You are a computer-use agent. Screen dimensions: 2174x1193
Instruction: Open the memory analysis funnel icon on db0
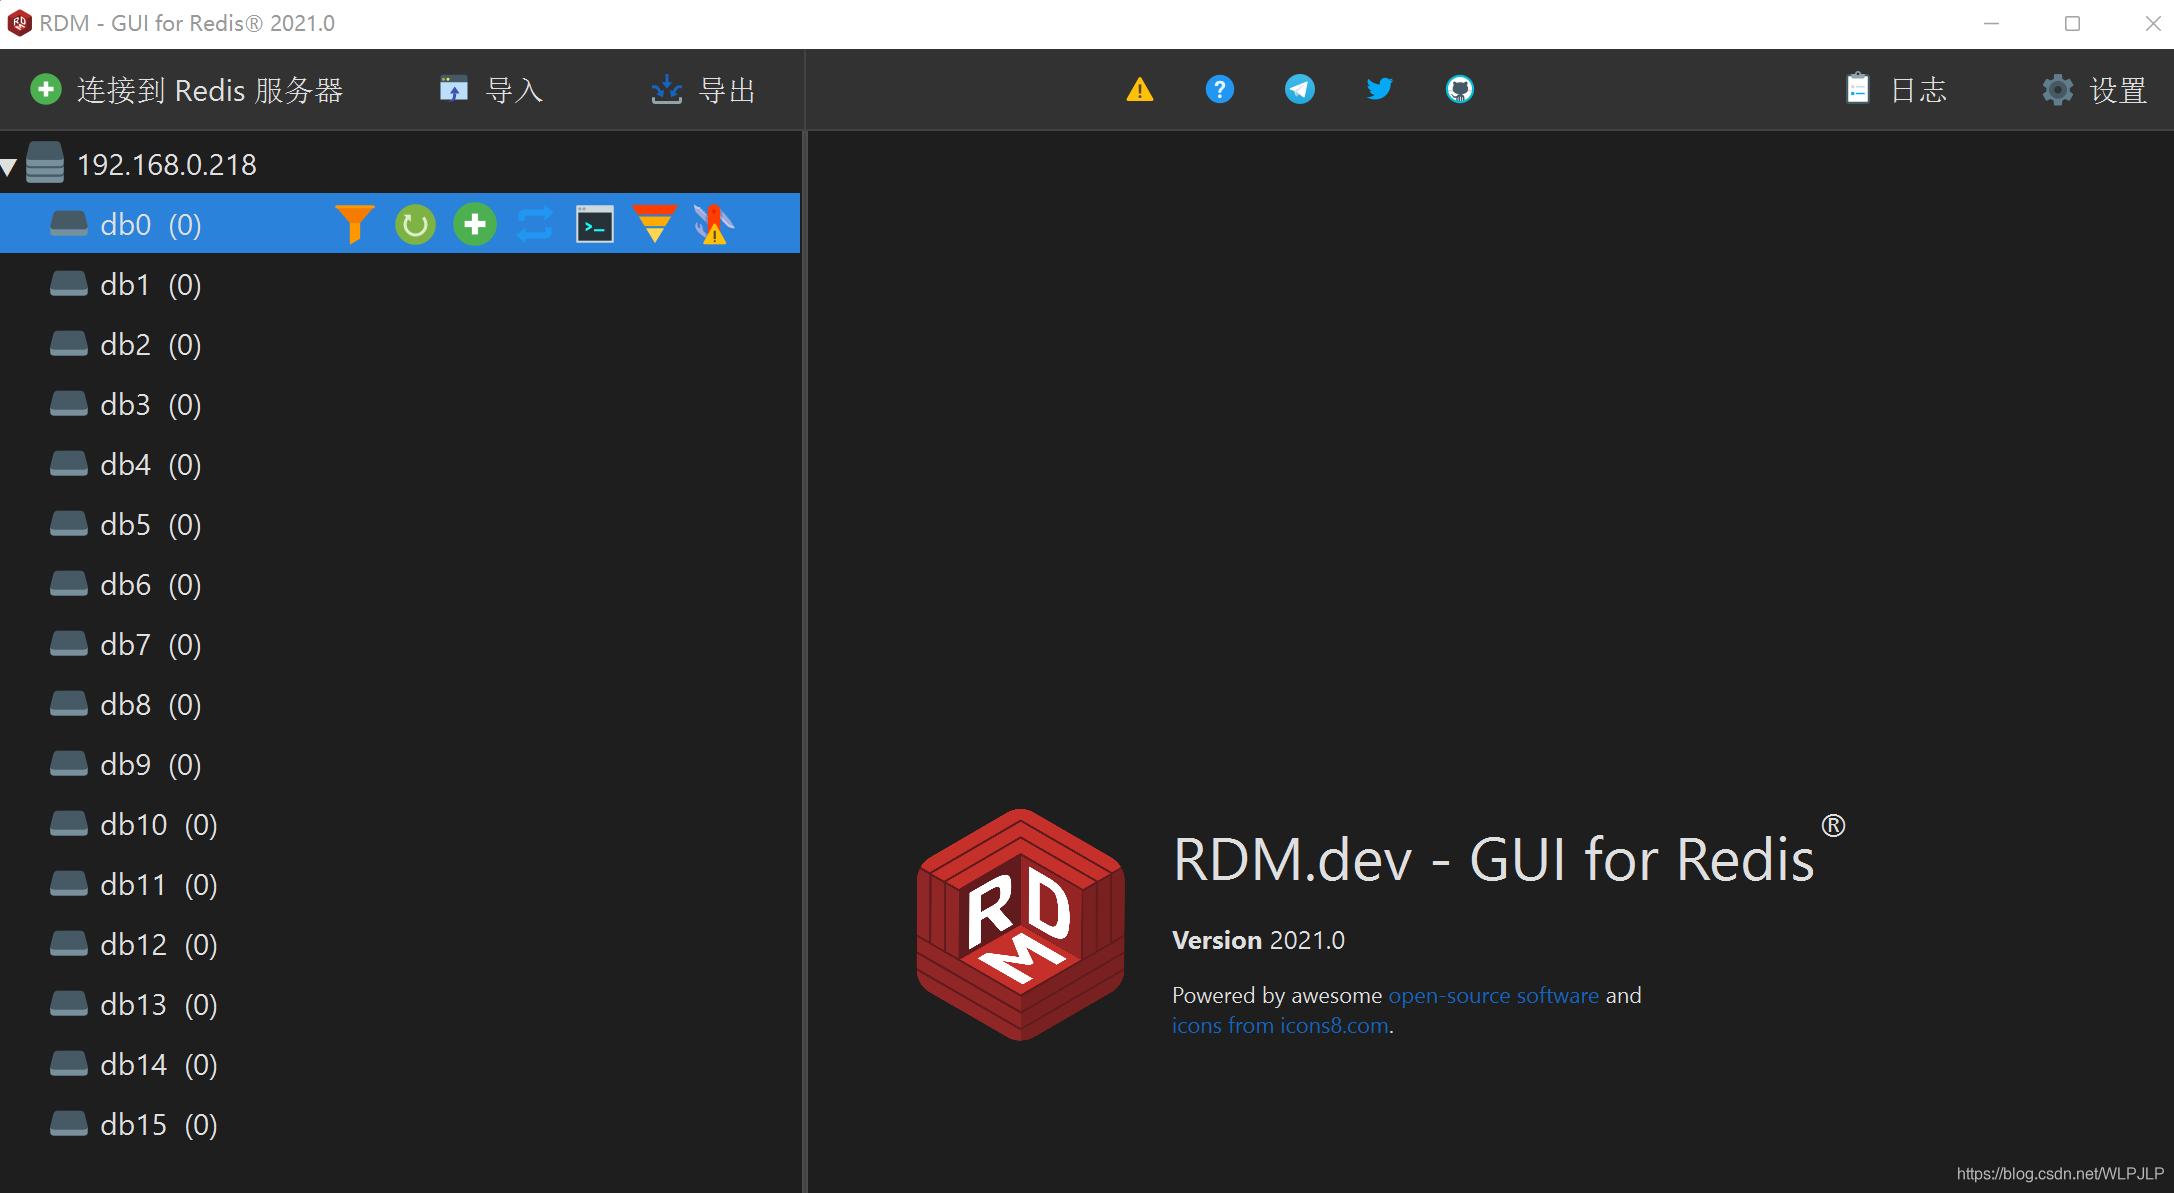tap(654, 224)
